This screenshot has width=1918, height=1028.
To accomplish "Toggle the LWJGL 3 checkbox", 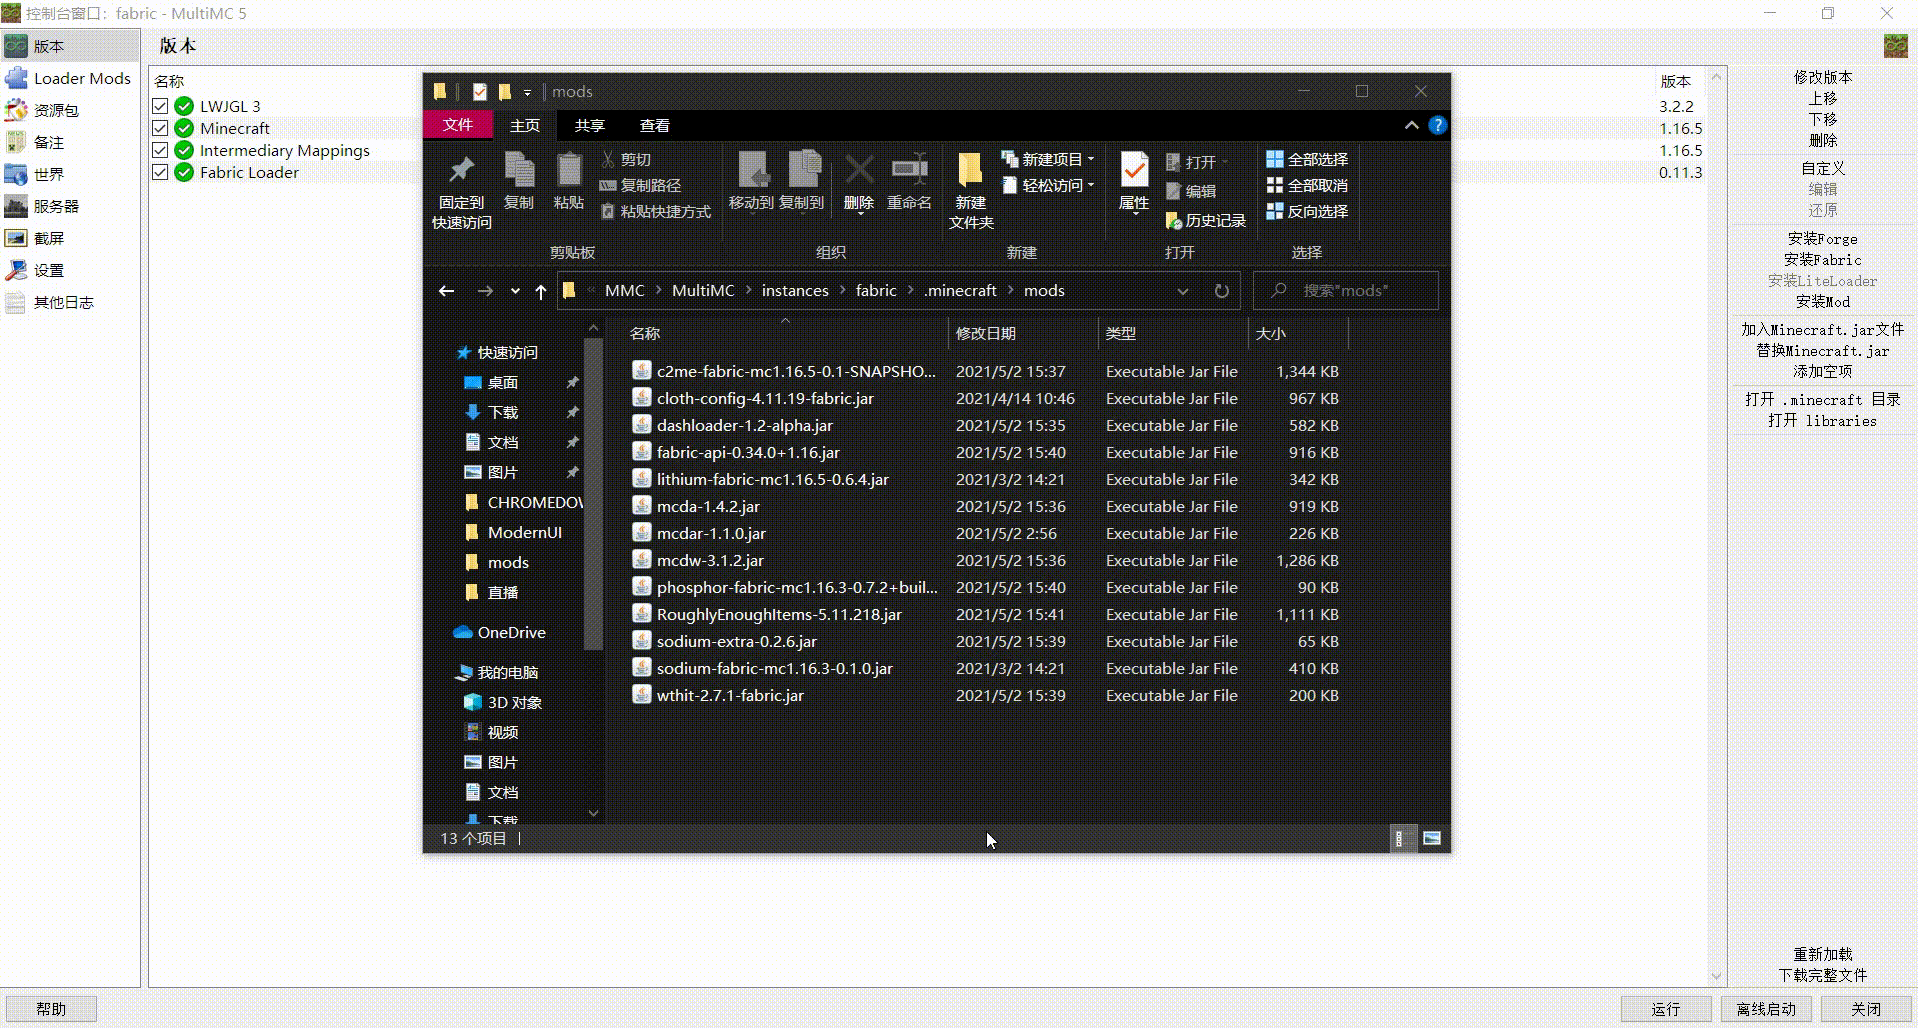I will coord(160,106).
